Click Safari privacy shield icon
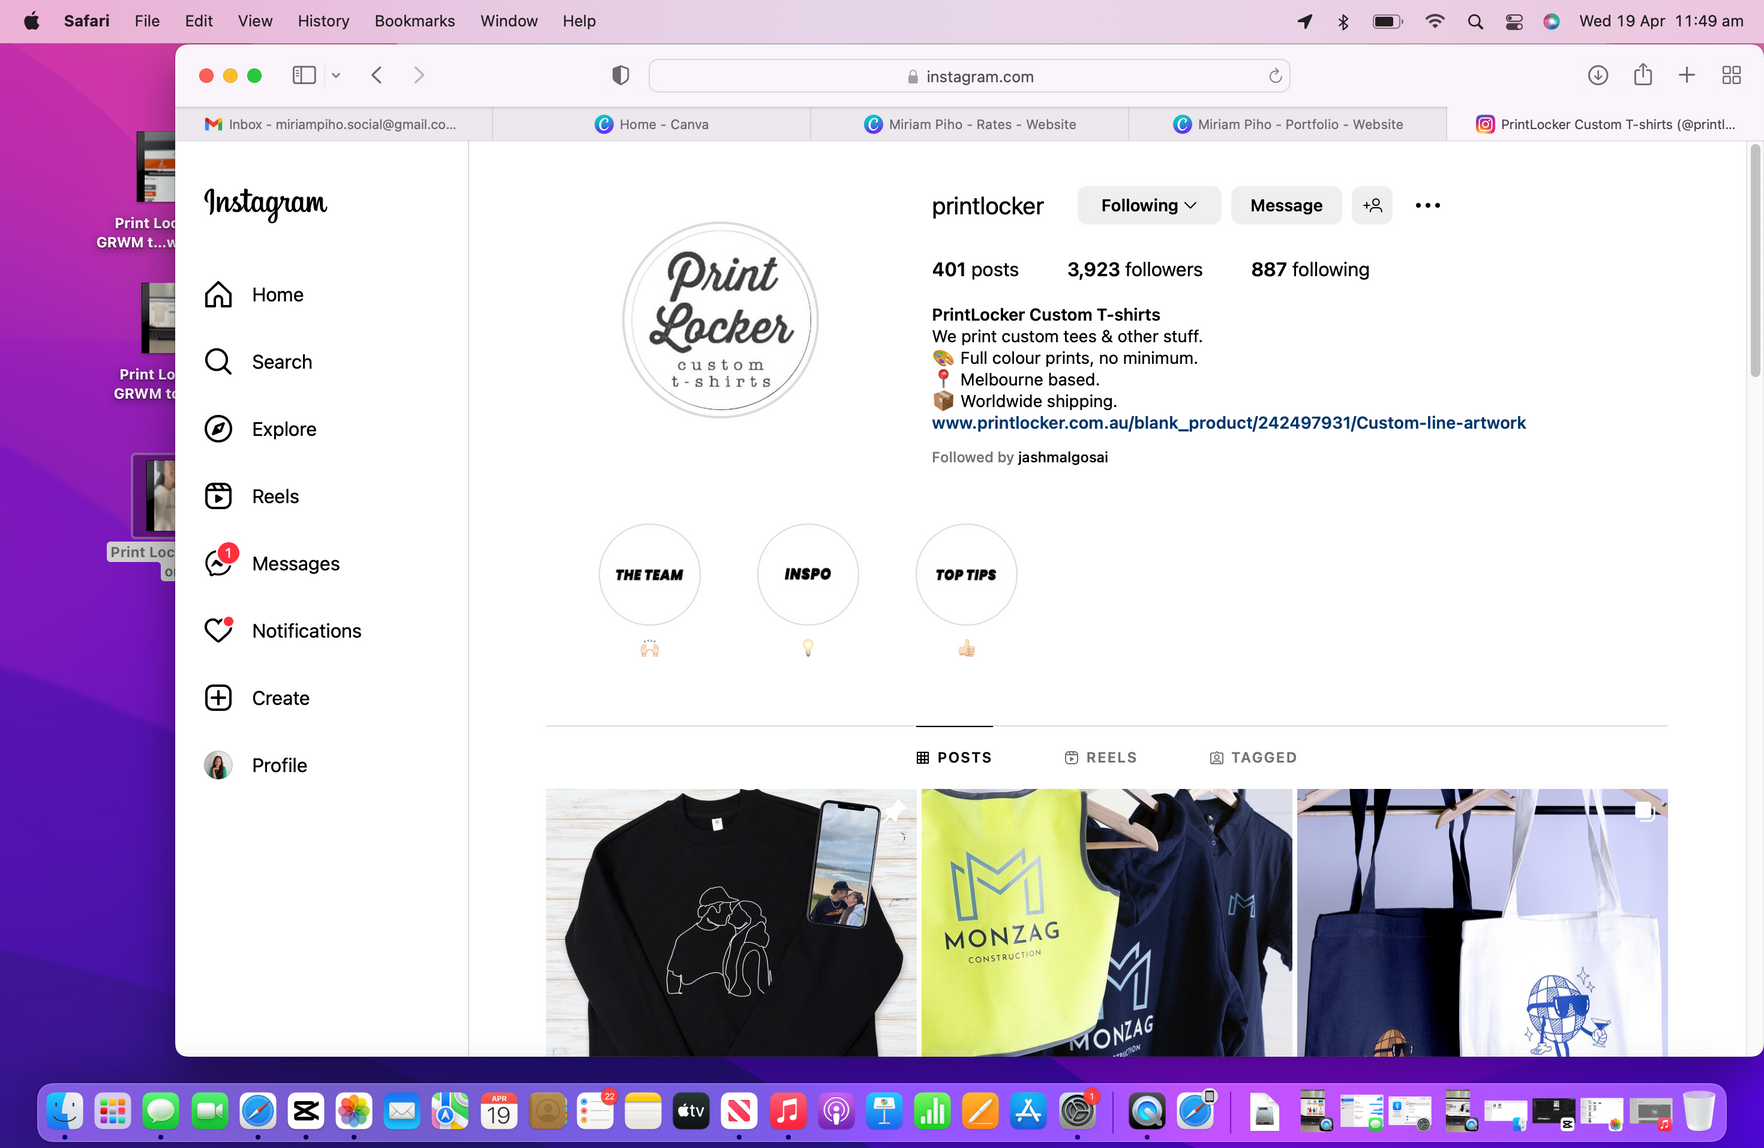The height and width of the screenshot is (1148, 1764). click(x=620, y=76)
